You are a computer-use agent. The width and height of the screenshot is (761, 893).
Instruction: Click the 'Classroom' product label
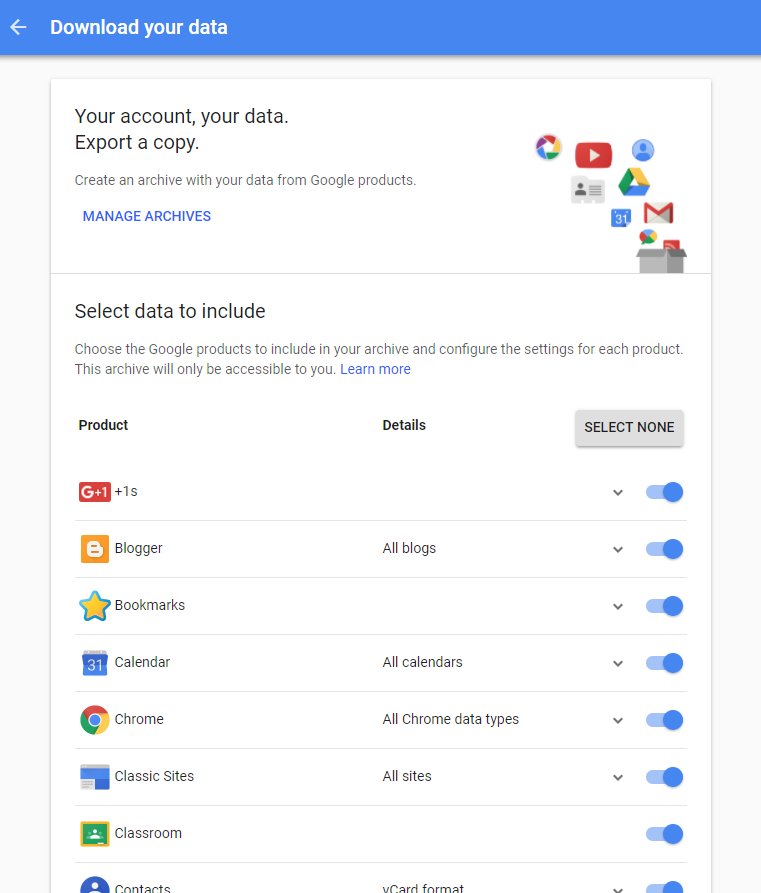click(x=148, y=833)
